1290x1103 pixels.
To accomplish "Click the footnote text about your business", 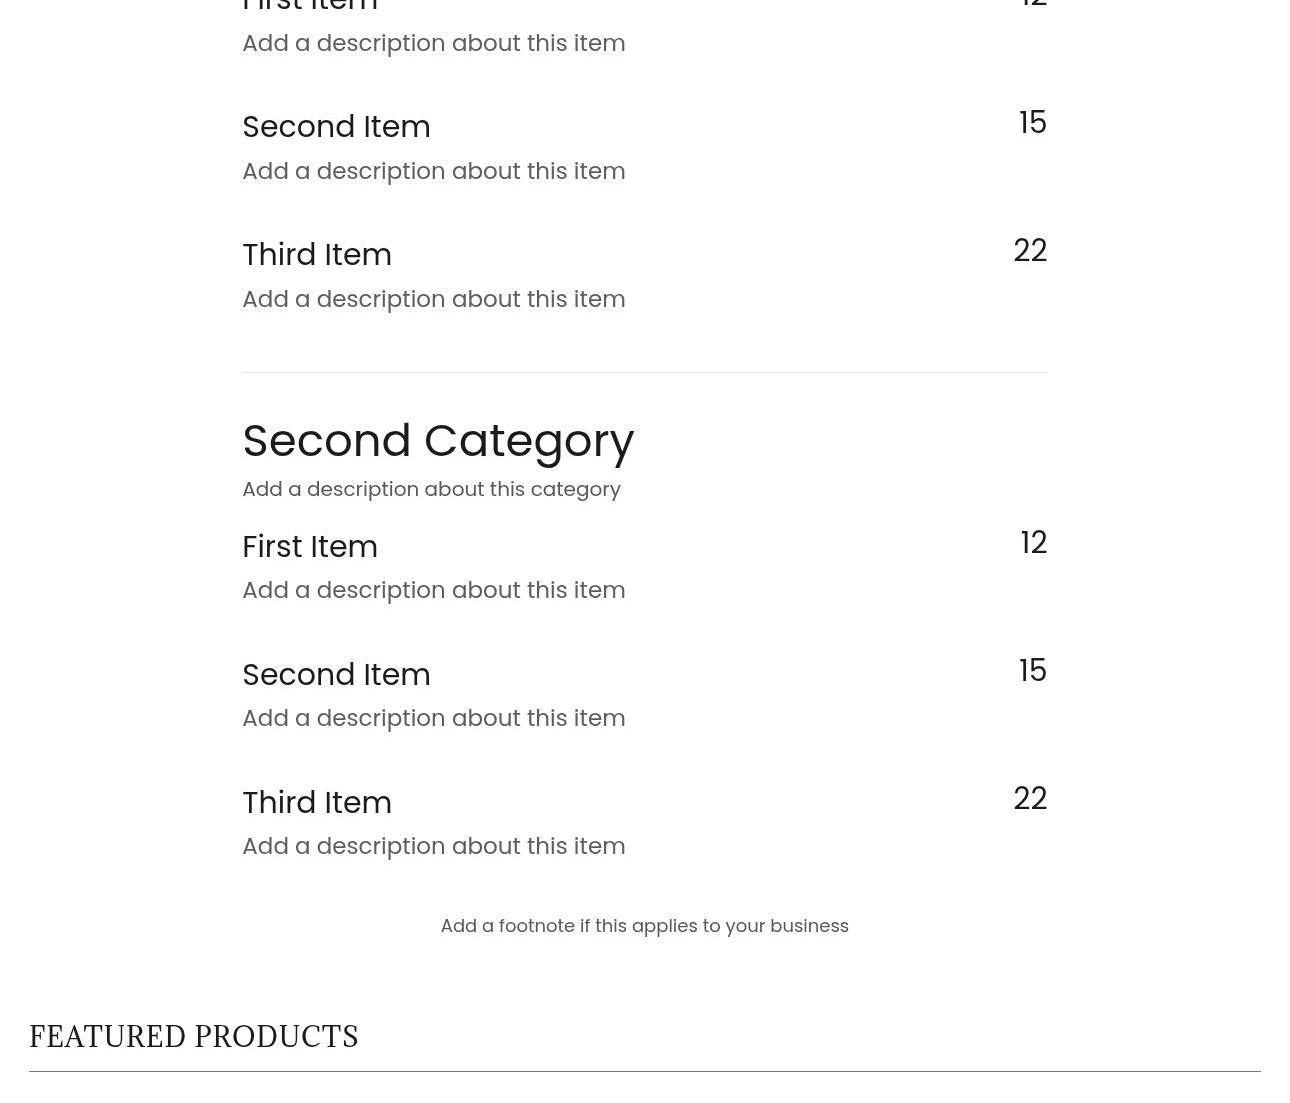I will [644, 926].
